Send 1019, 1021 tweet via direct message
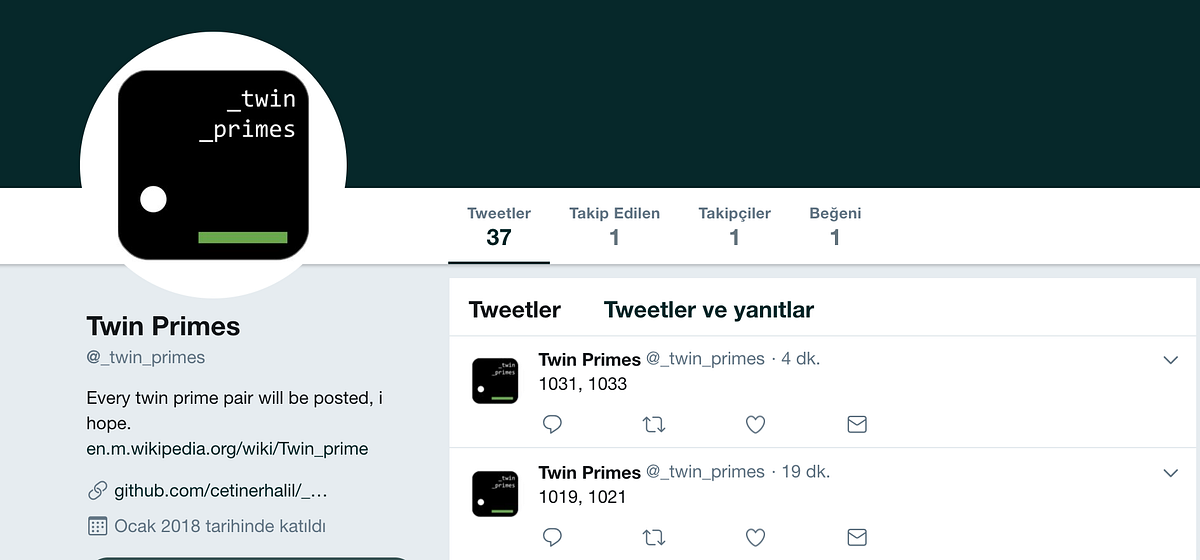 click(857, 537)
